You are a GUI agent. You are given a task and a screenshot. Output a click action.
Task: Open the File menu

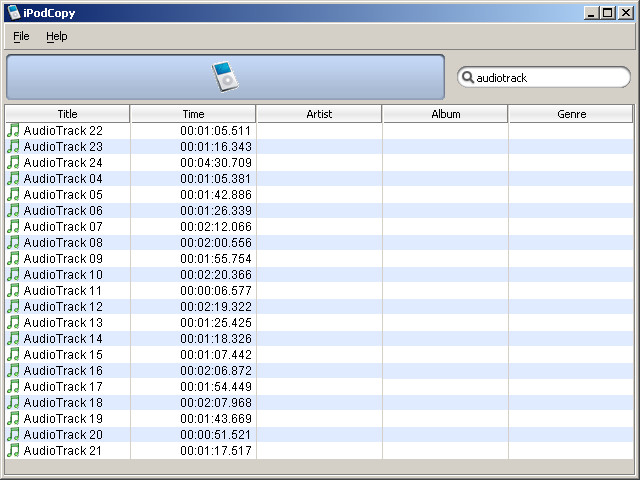pos(21,36)
